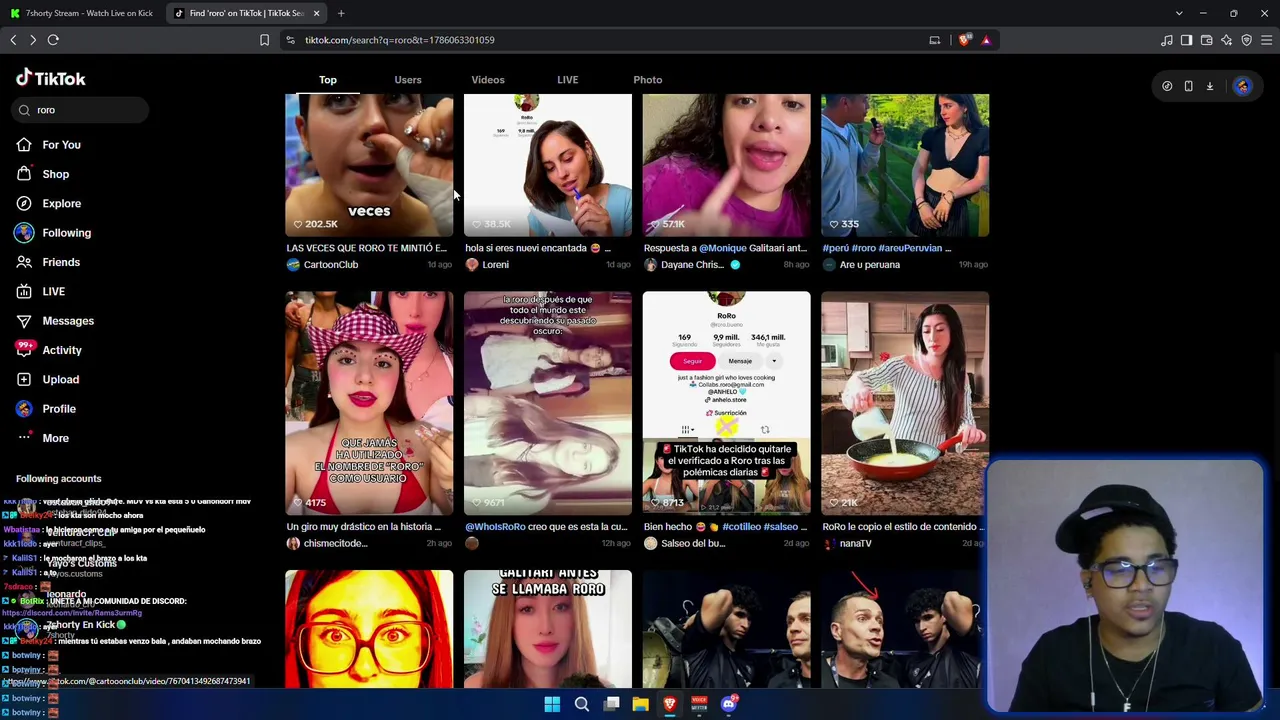Click the get app phone icon
Screen dimensions: 1280x720
click(1188, 86)
